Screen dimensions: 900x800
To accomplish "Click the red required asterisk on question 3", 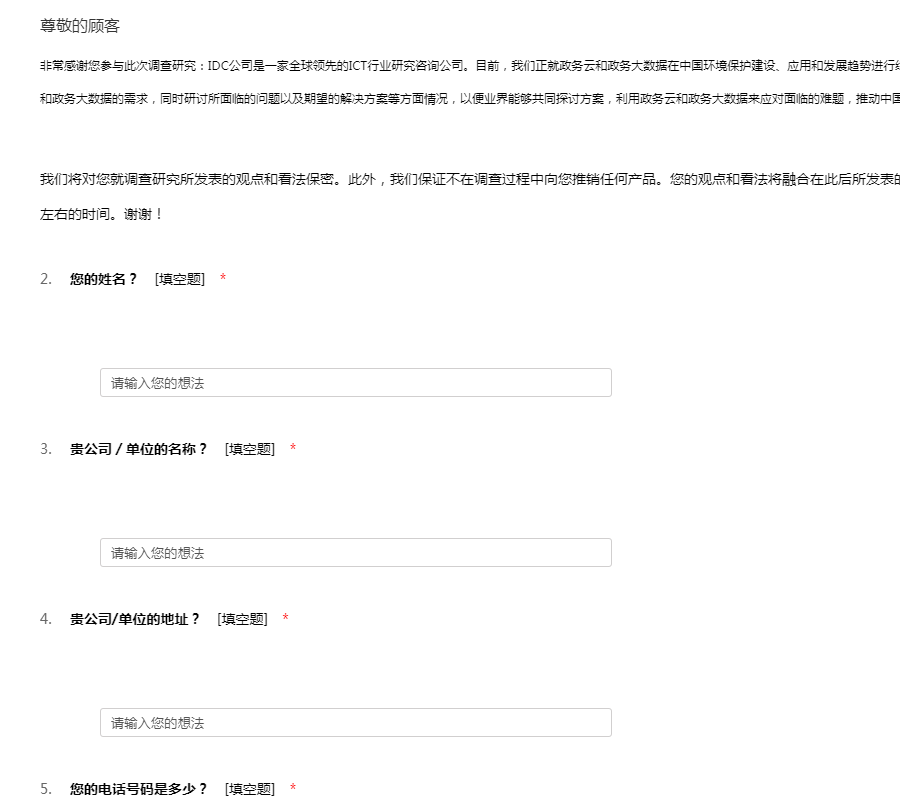I will pos(293,449).
